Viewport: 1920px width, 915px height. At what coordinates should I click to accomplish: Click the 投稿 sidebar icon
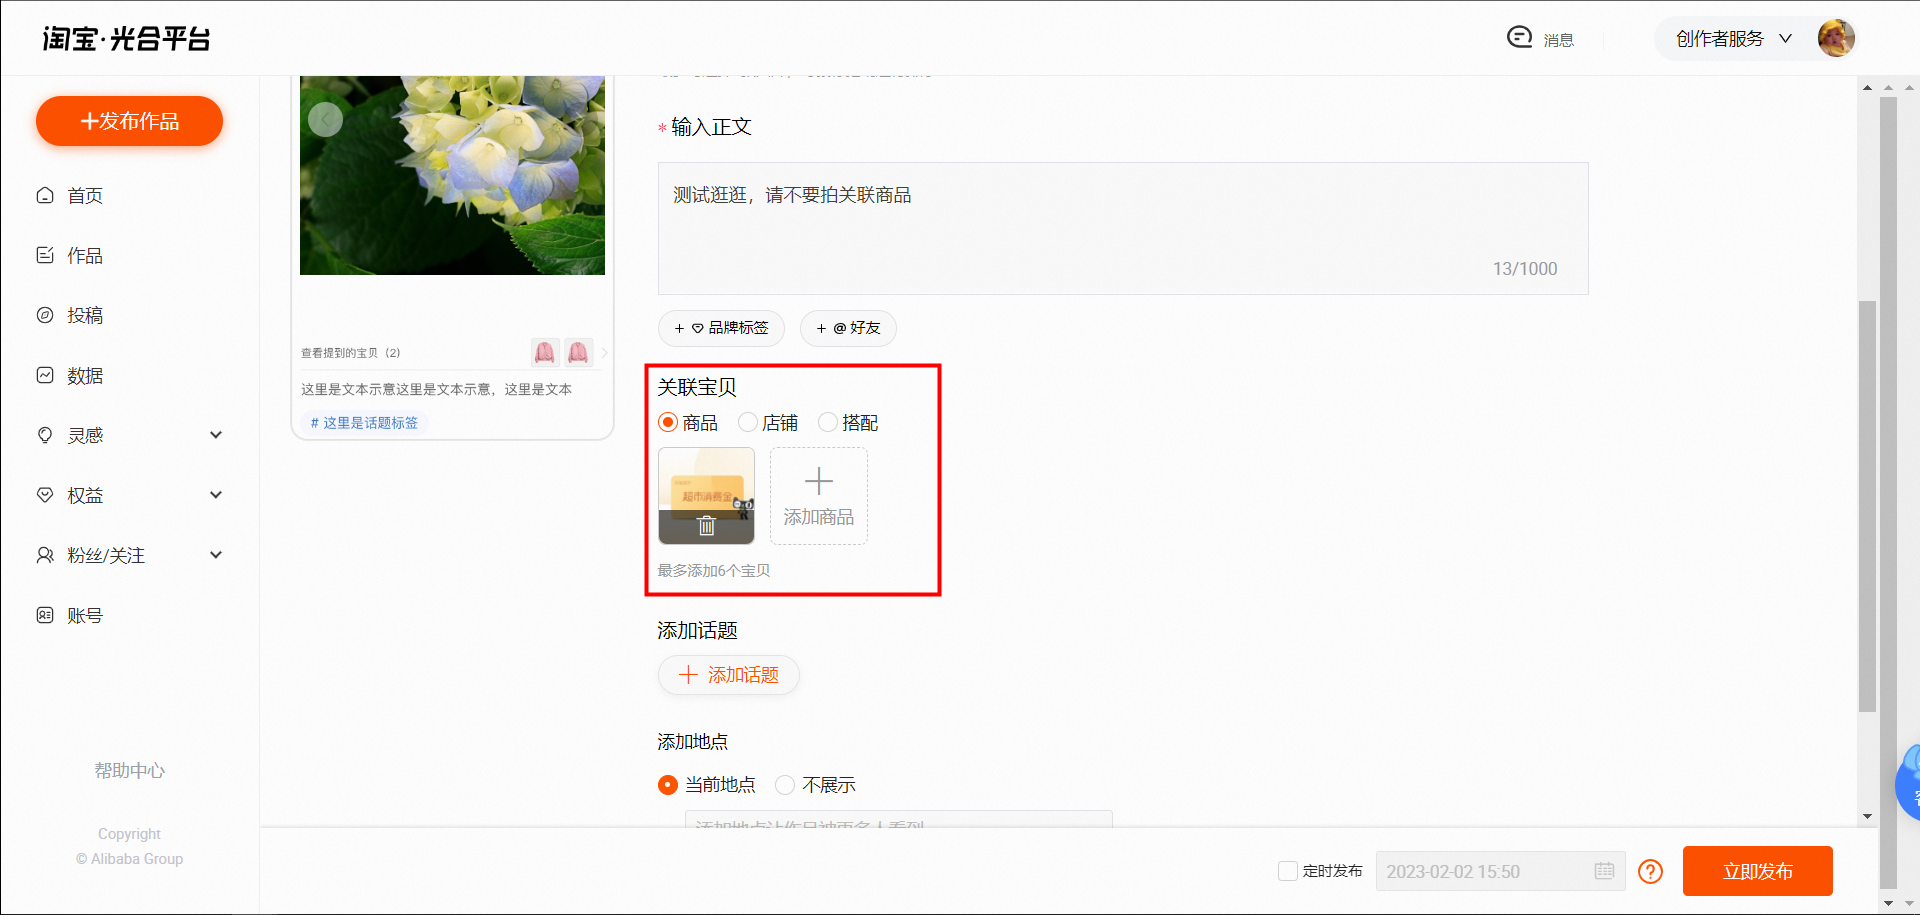(x=45, y=315)
